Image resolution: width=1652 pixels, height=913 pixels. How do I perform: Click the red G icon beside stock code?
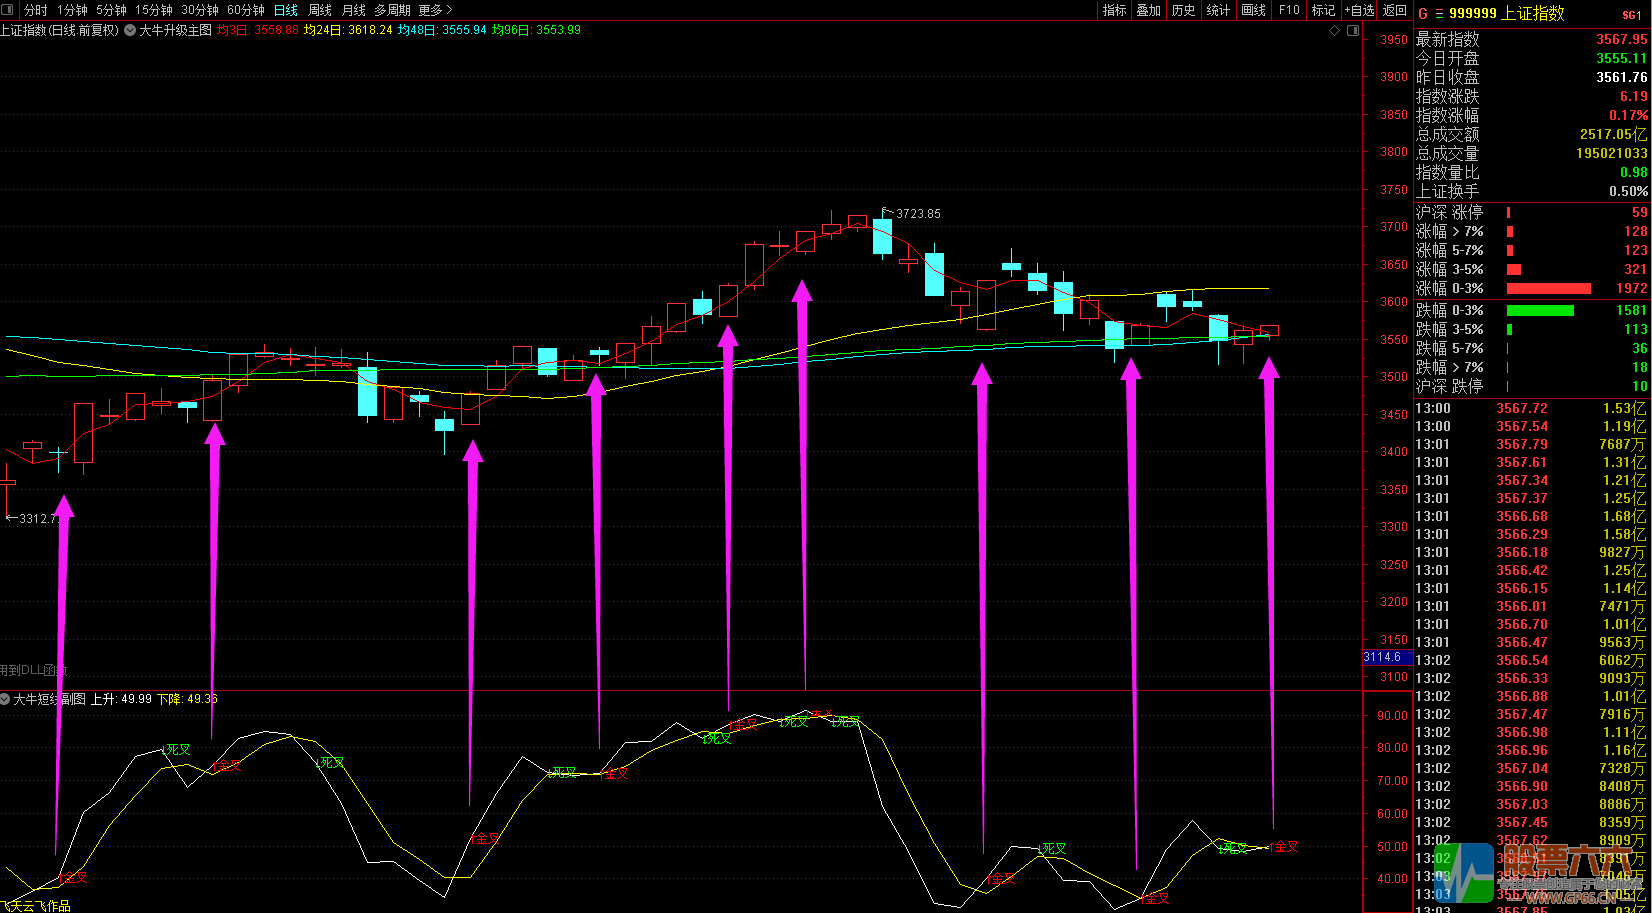click(x=1423, y=14)
